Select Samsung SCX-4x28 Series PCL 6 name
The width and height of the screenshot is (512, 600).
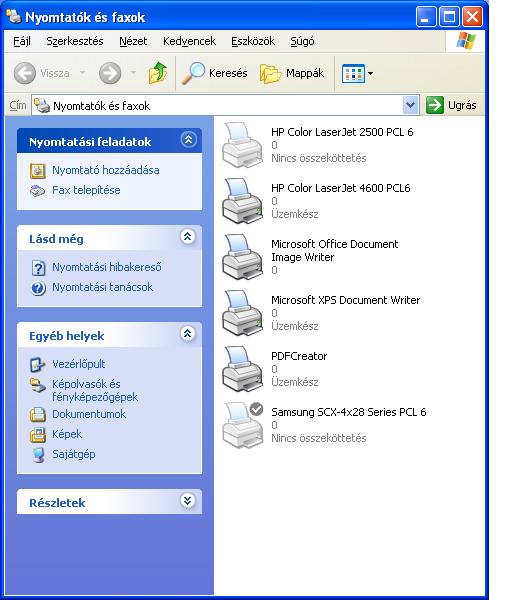pos(349,412)
